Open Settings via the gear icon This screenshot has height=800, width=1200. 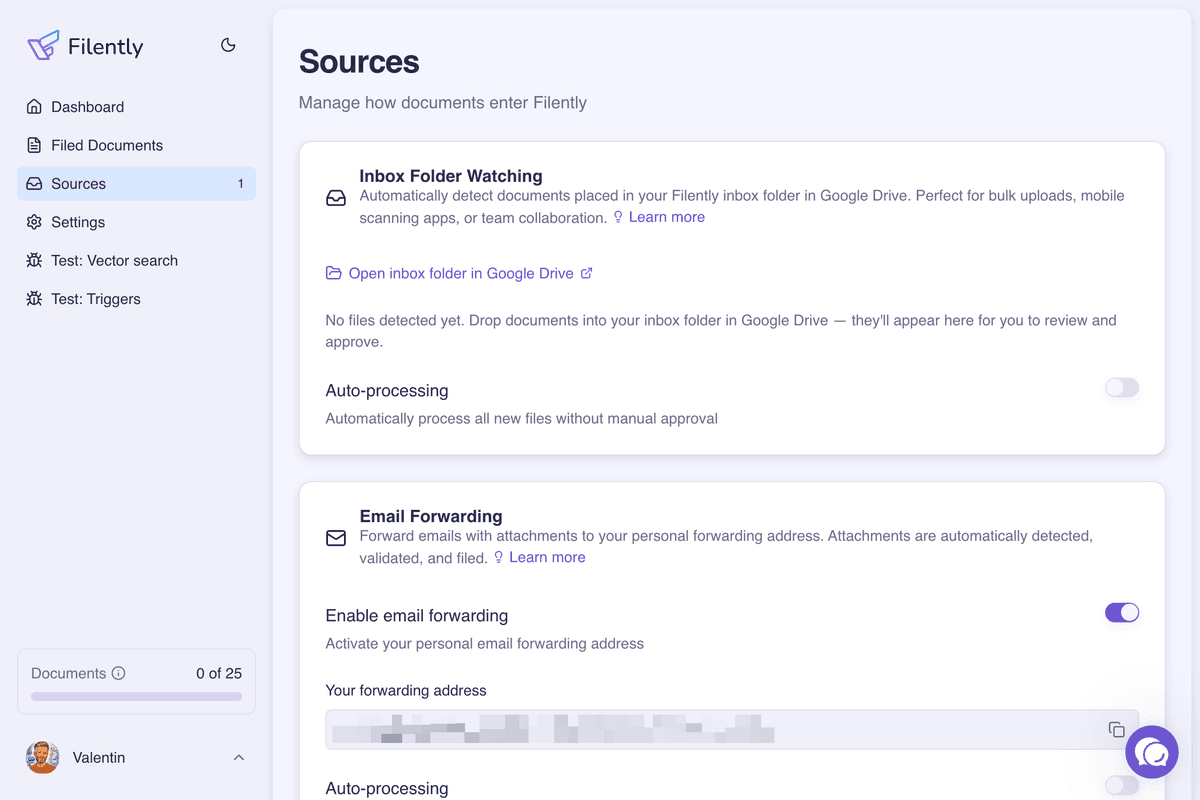[33, 222]
